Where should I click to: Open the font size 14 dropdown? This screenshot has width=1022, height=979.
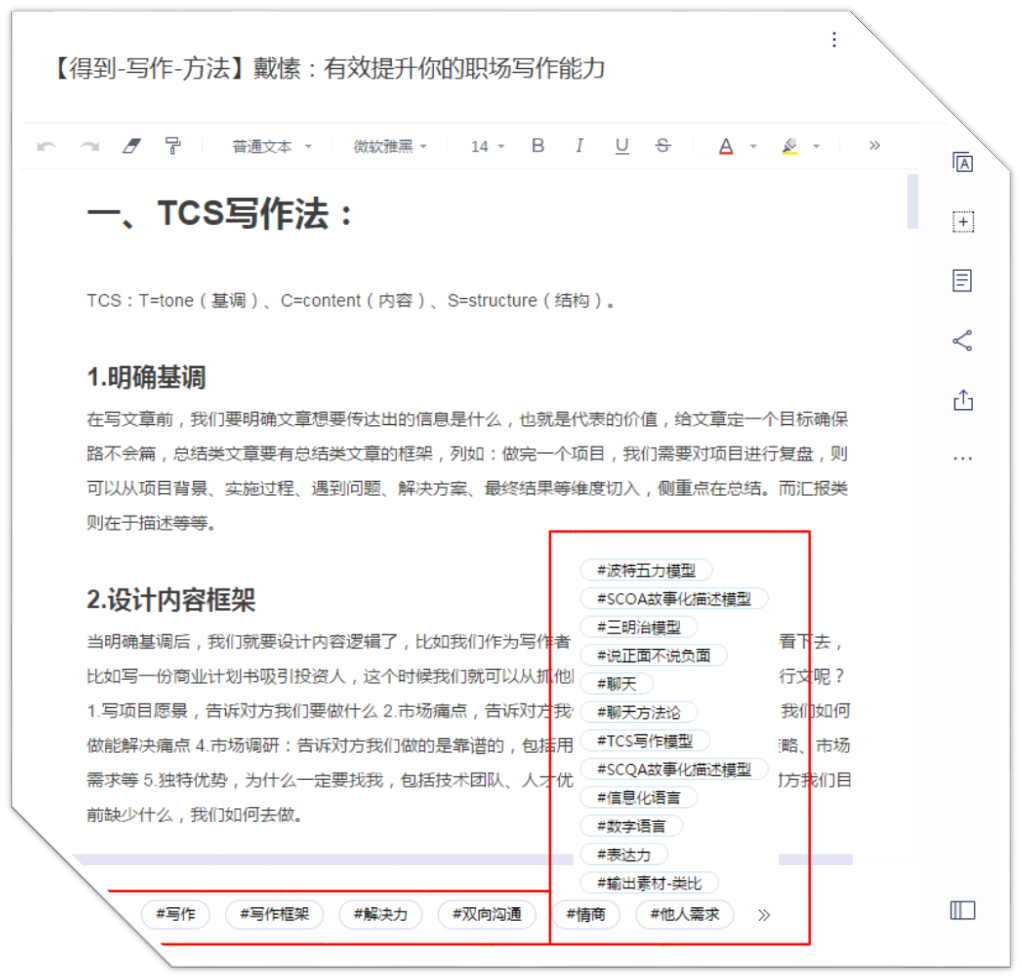488,147
